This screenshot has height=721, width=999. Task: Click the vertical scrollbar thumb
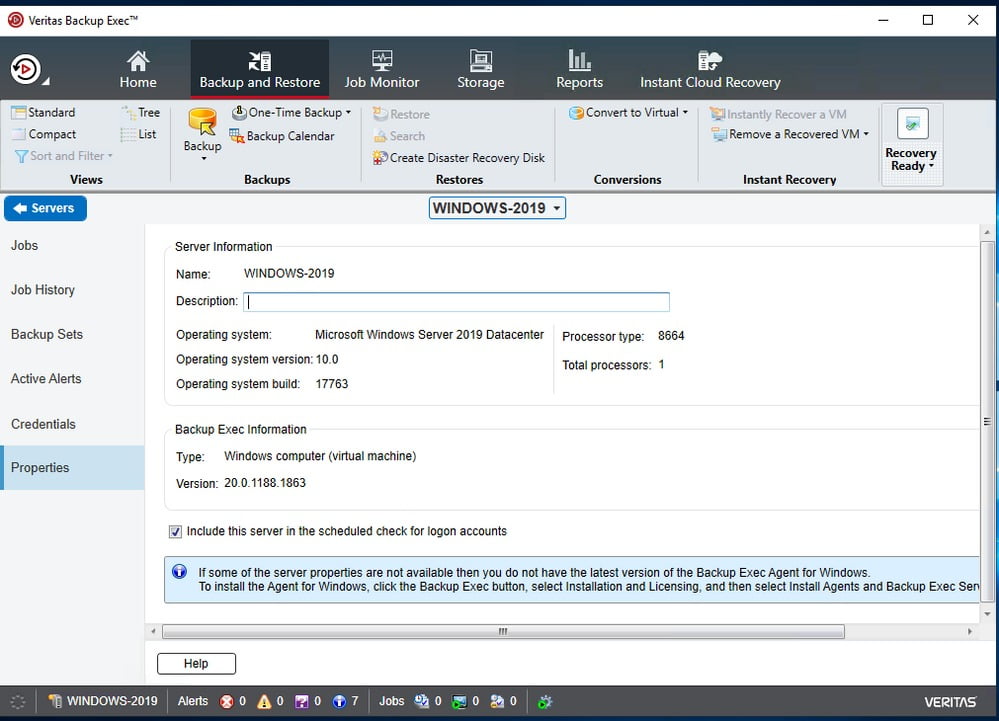click(x=987, y=421)
